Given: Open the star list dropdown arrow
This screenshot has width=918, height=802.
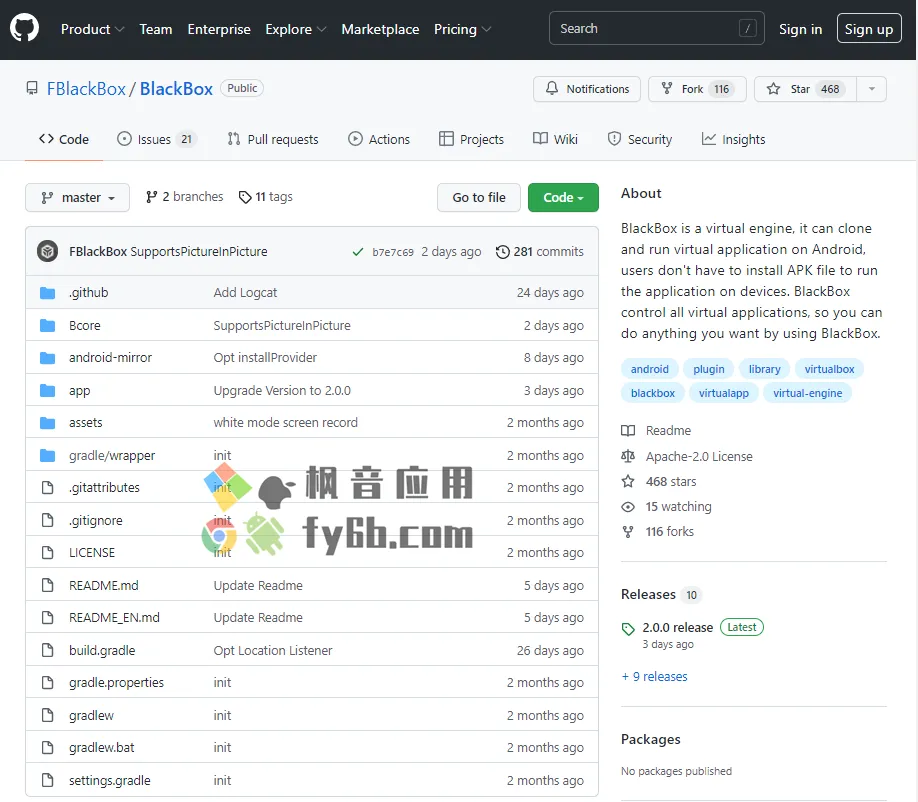Looking at the screenshot, I should [872, 89].
